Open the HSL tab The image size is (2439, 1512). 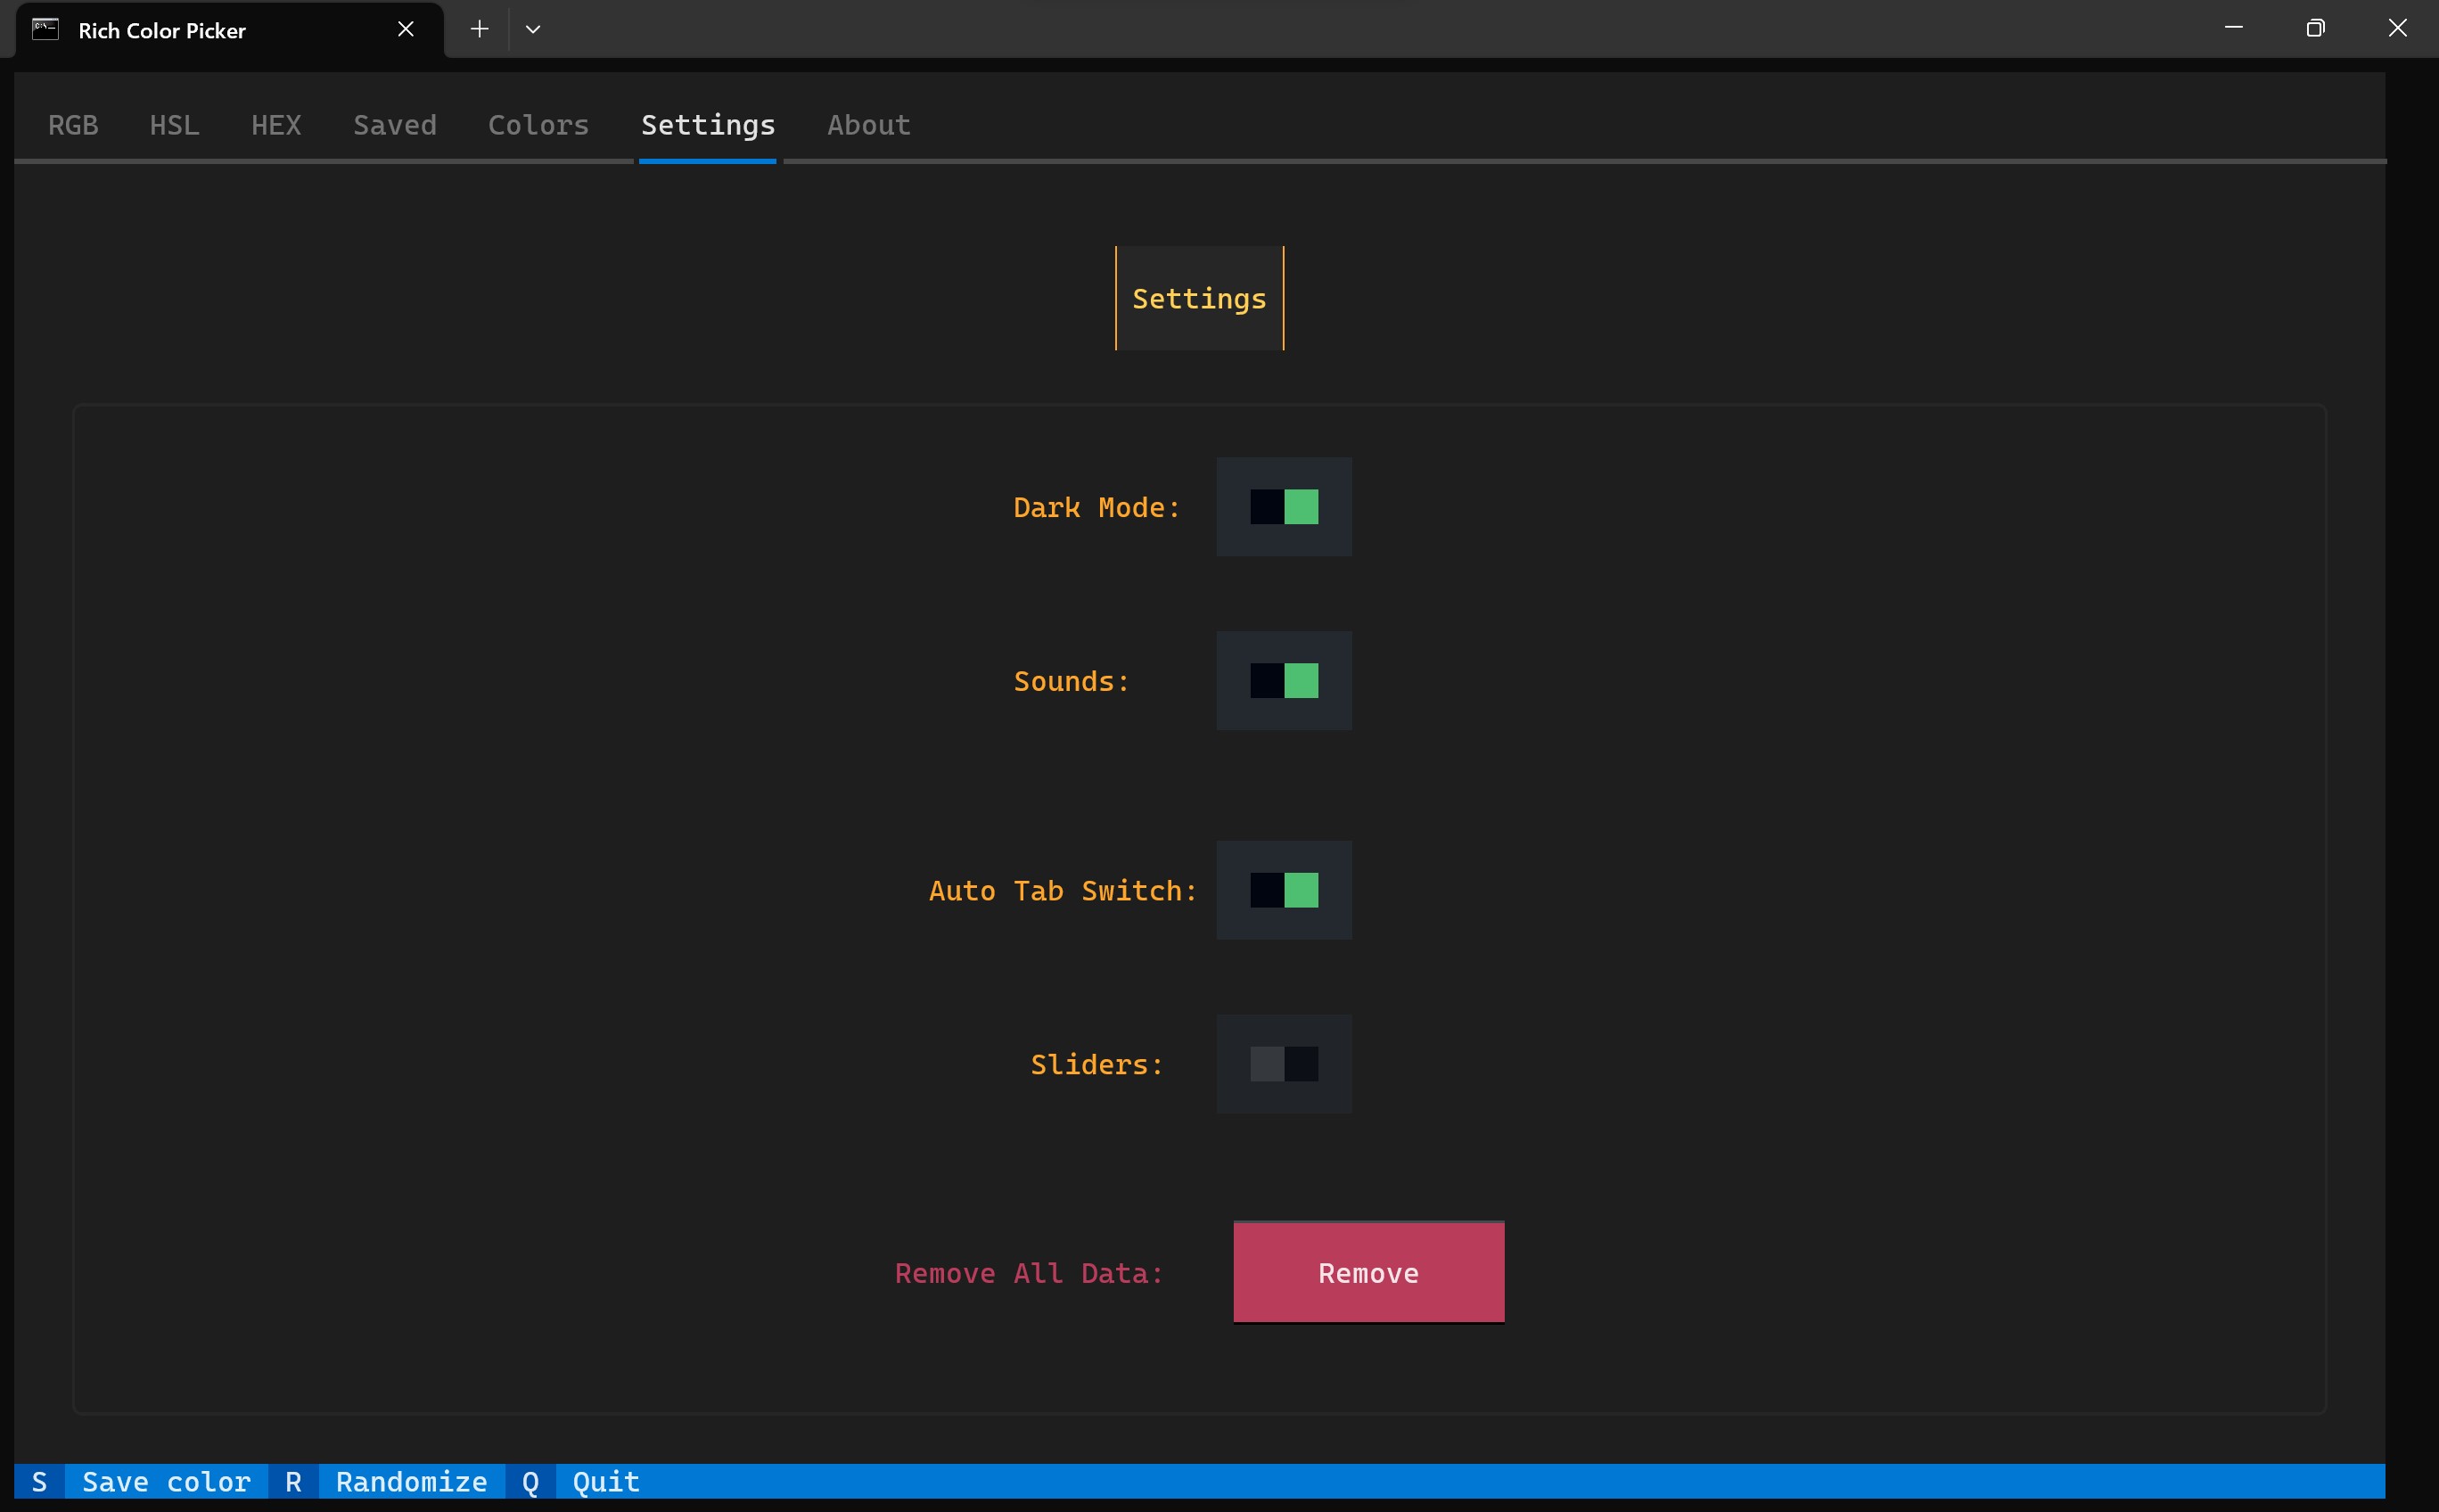[x=174, y=125]
